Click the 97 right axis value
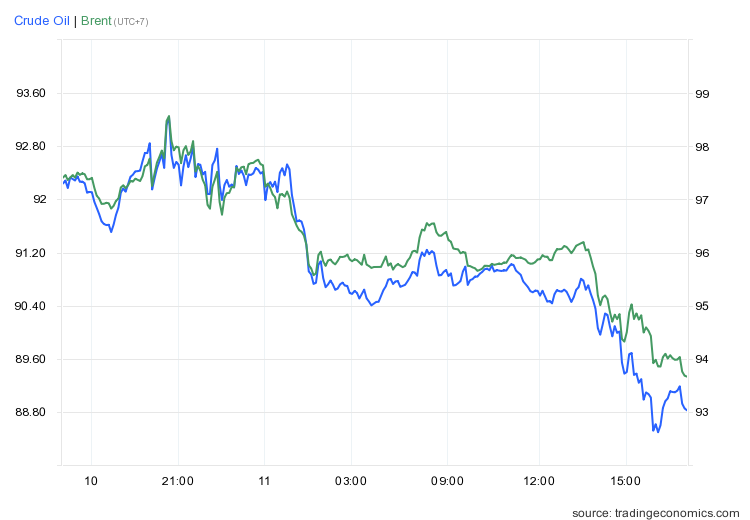 tap(702, 200)
